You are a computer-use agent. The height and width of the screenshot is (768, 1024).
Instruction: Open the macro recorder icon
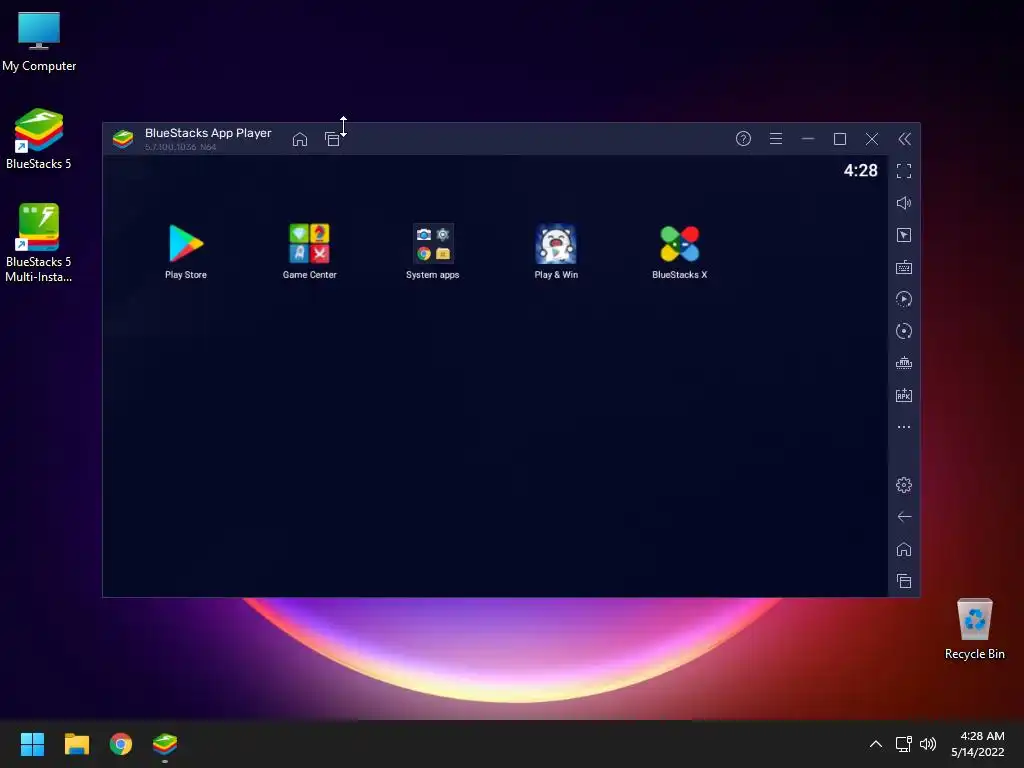[x=904, y=299]
